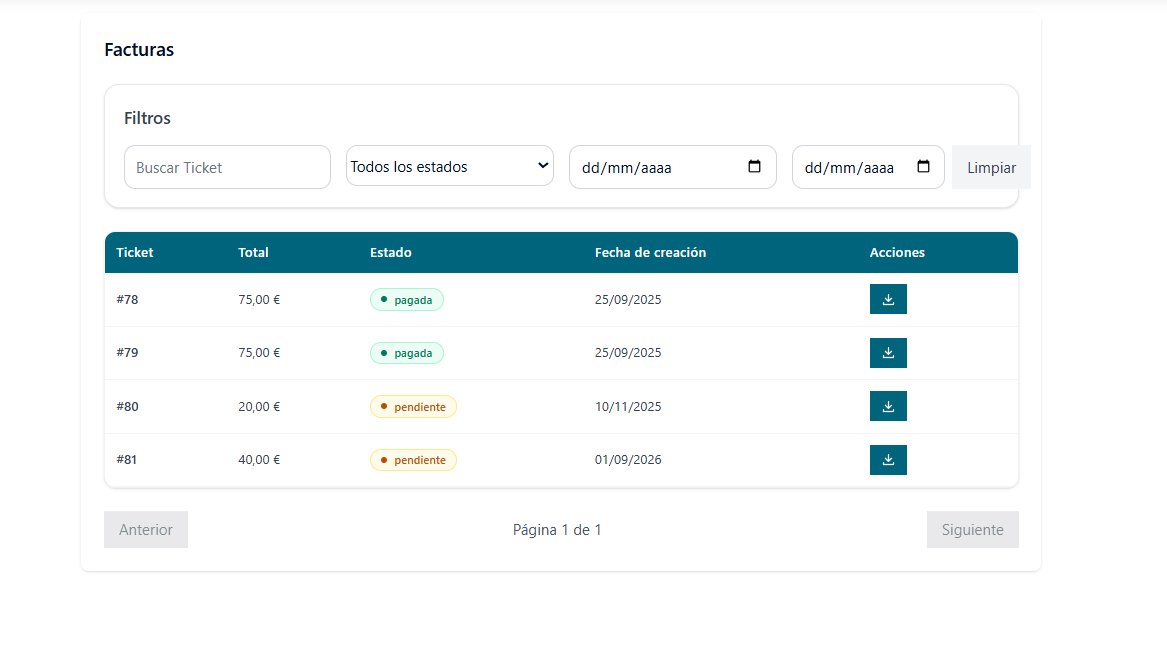Click the pendiente status badge for ticket #80
The width and height of the screenshot is (1167, 665).
point(413,407)
